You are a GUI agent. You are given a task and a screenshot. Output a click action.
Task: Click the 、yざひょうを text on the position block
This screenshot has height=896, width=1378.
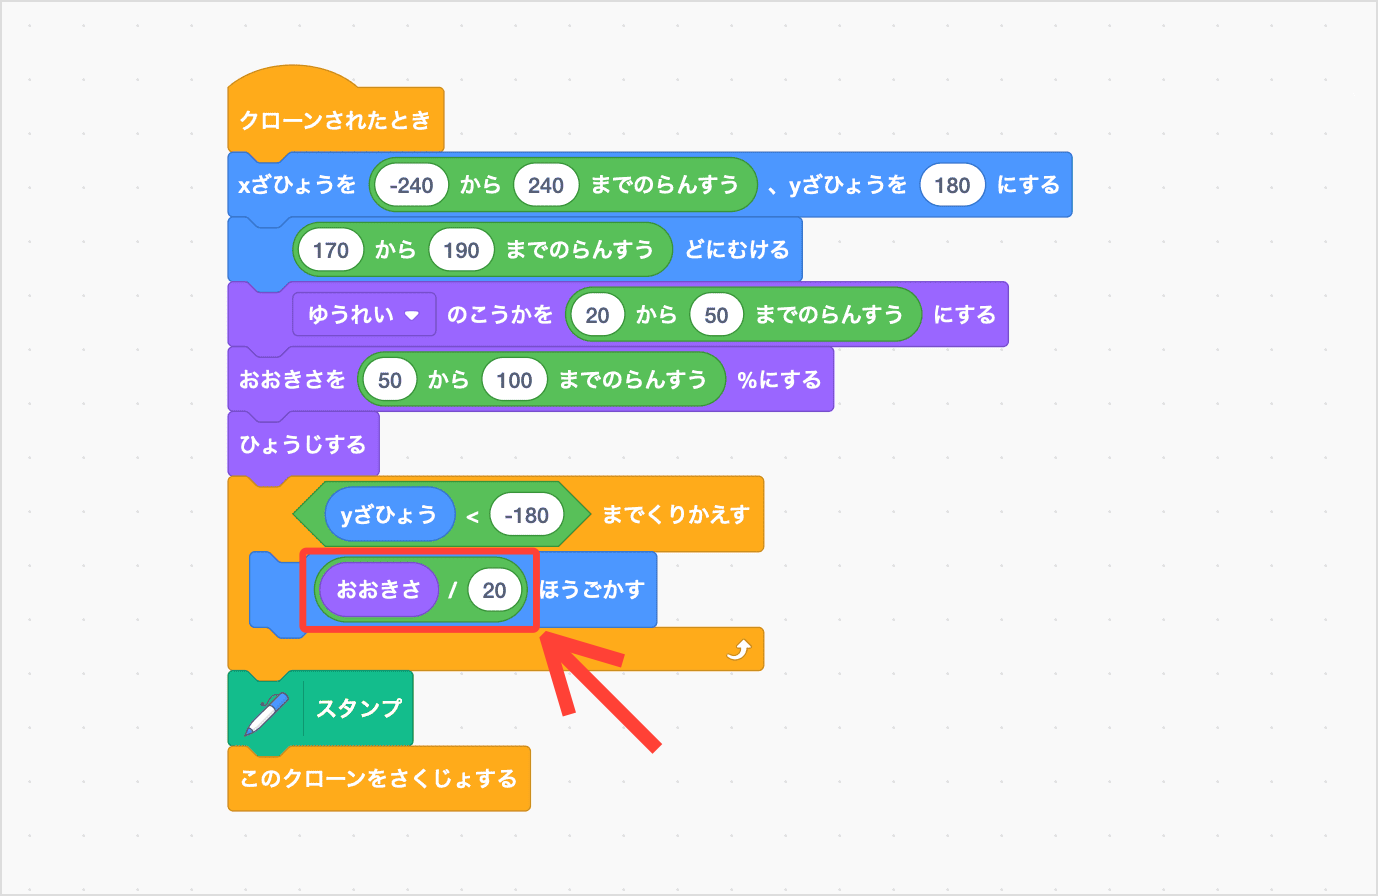pyautogui.click(x=838, y=184)
